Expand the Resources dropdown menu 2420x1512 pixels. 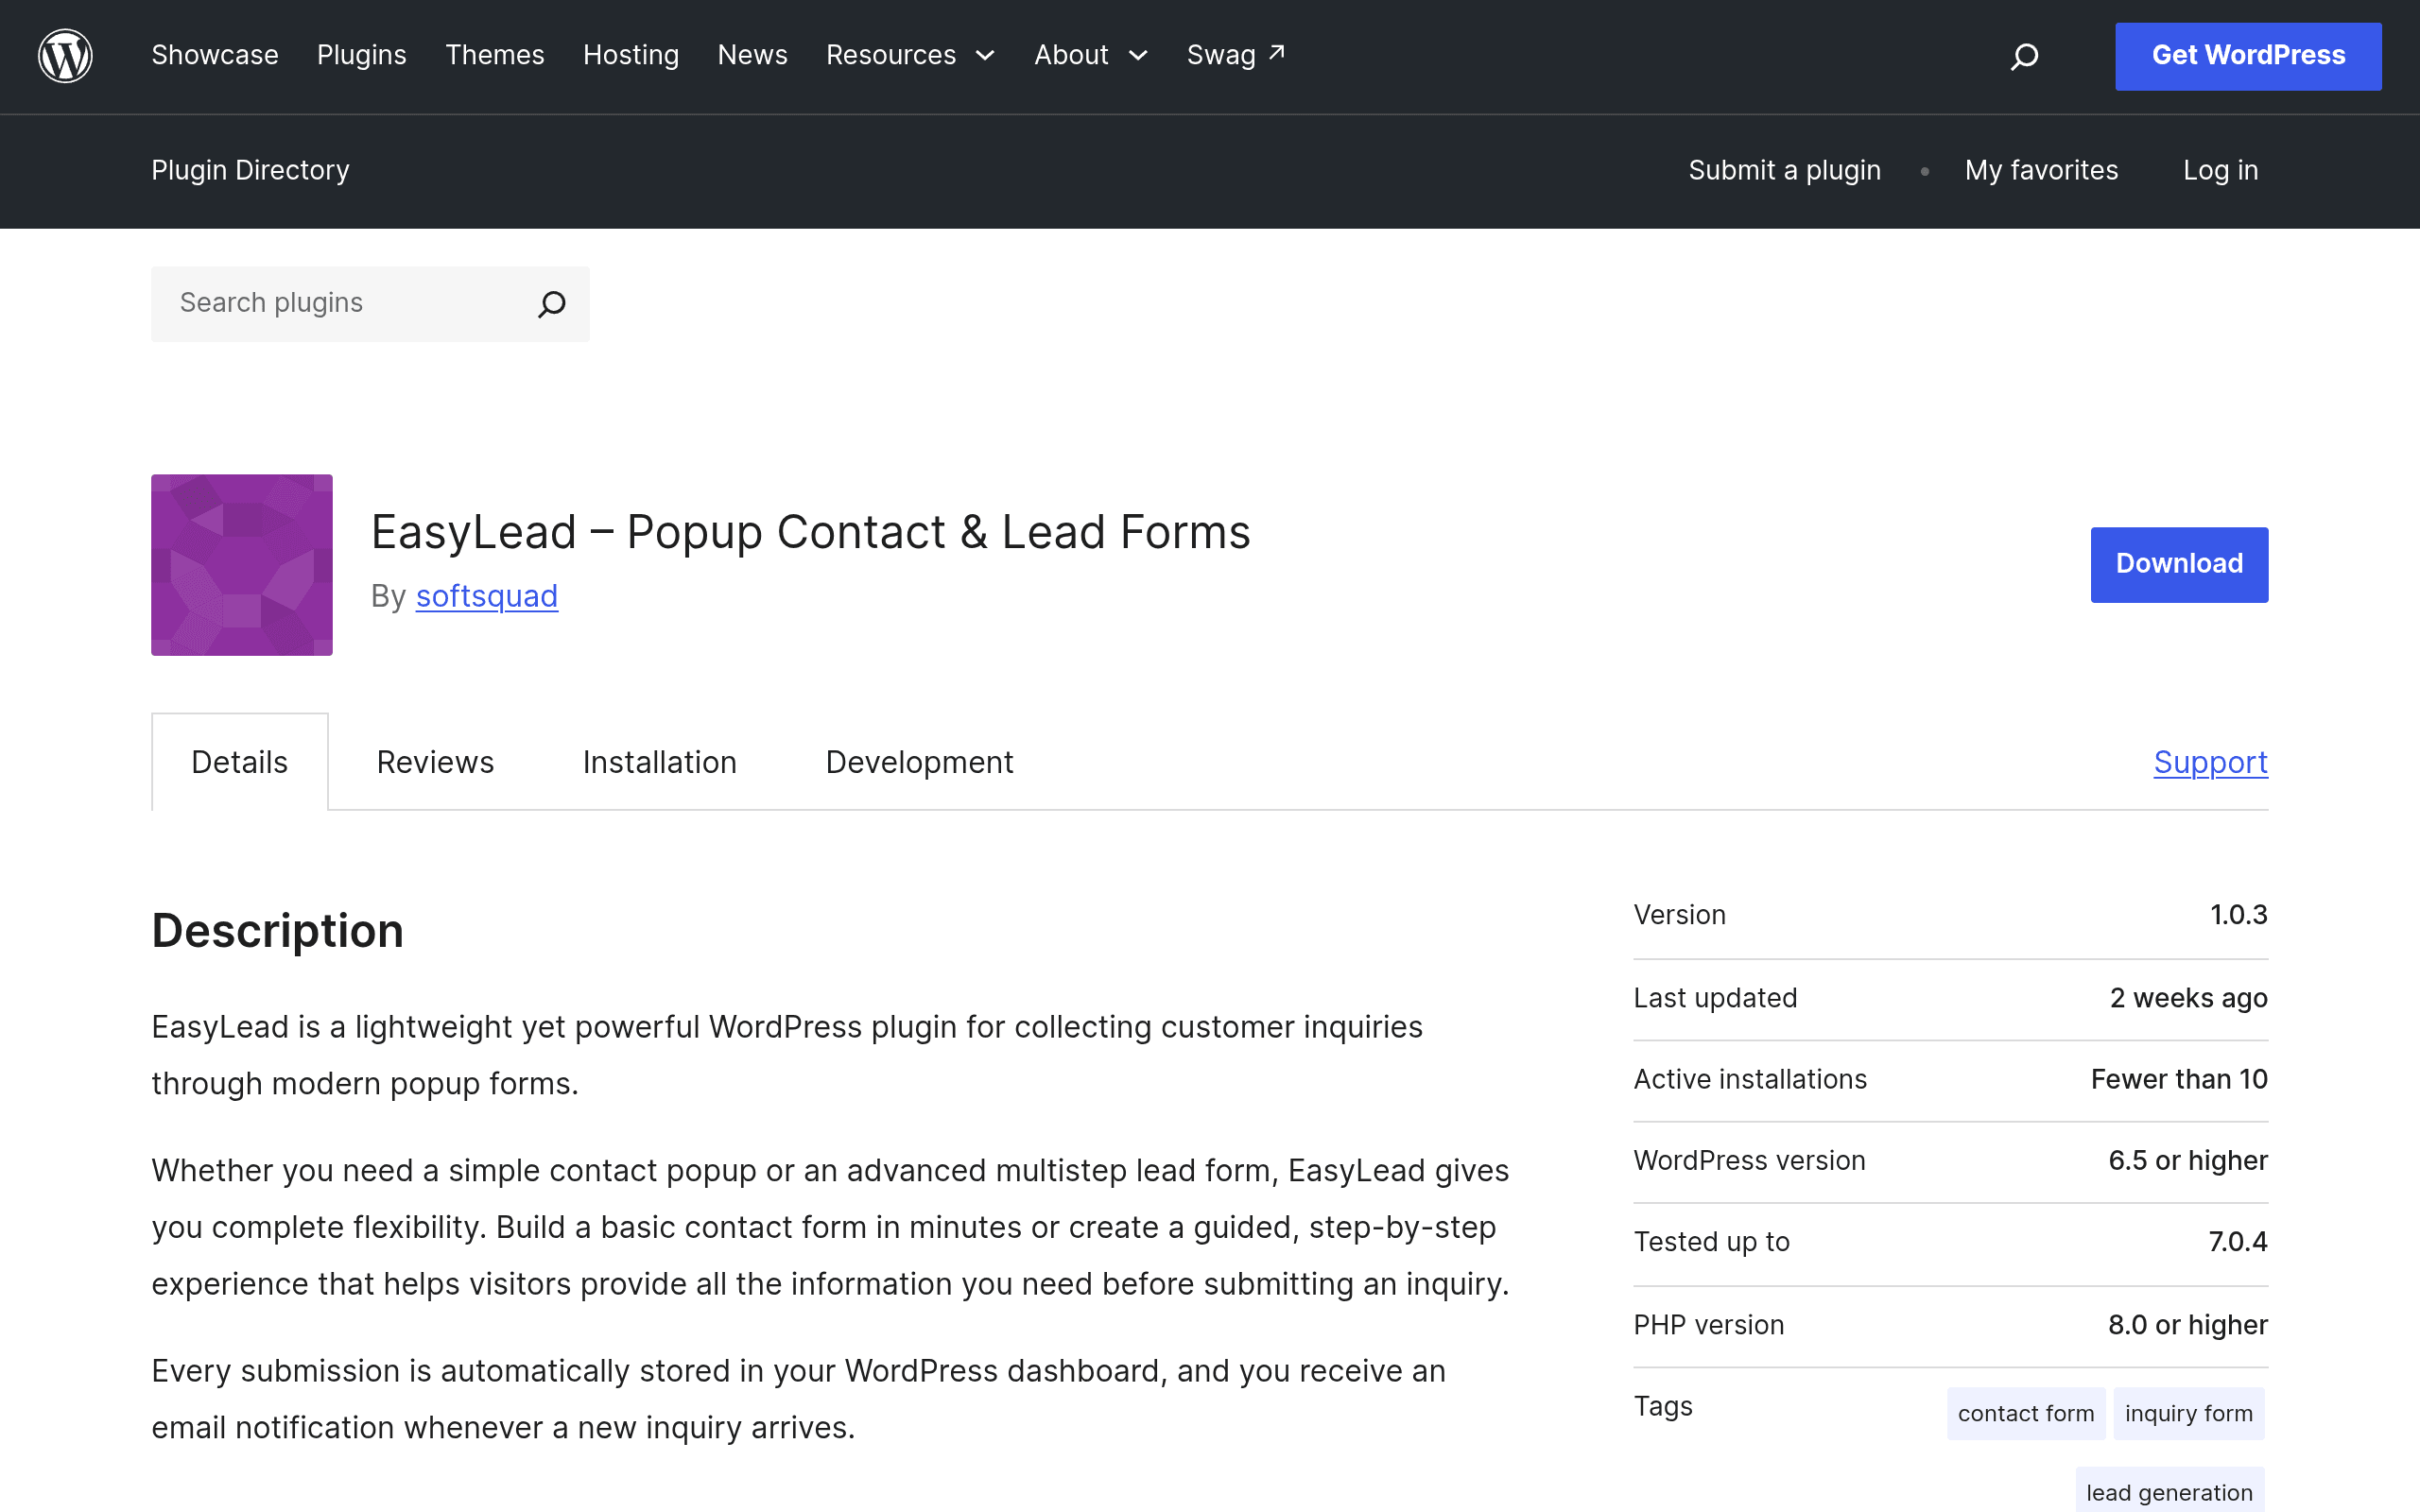click(x=910, y=55)
